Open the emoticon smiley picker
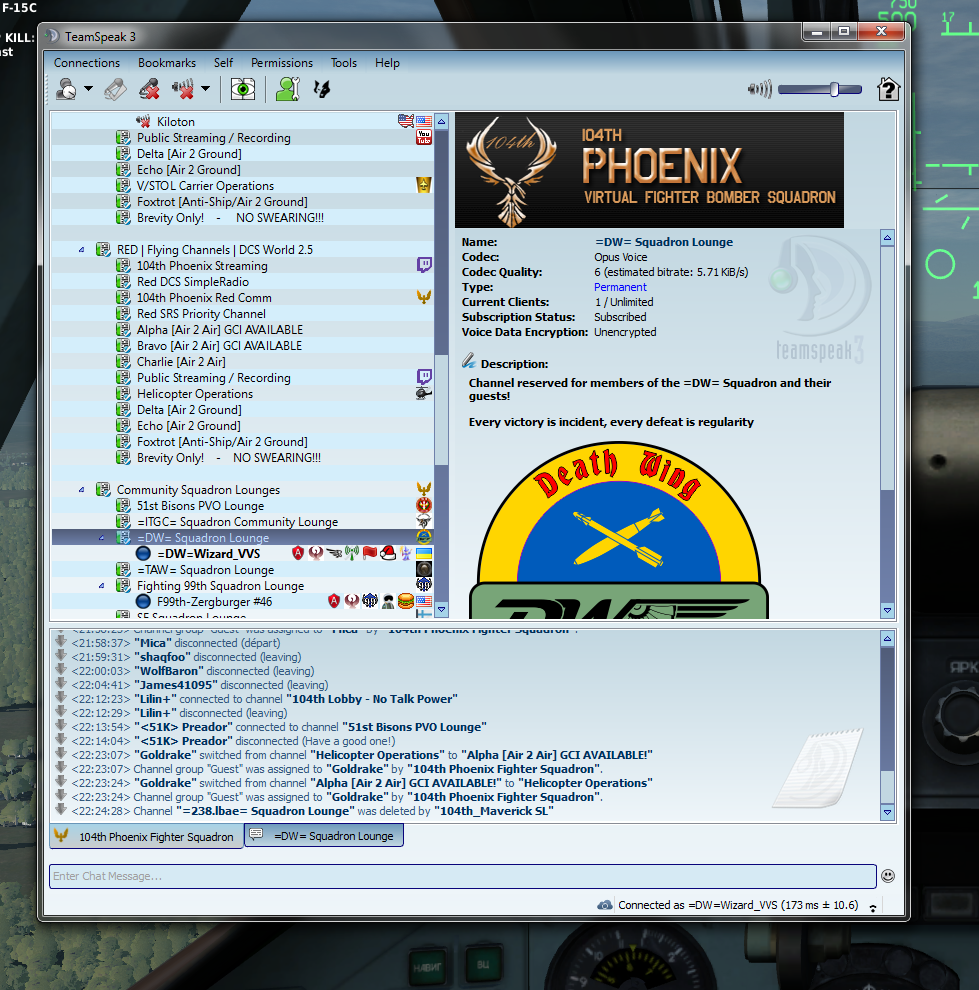The height and width of the screenshot is (990, 979). [x=887, y=876]
